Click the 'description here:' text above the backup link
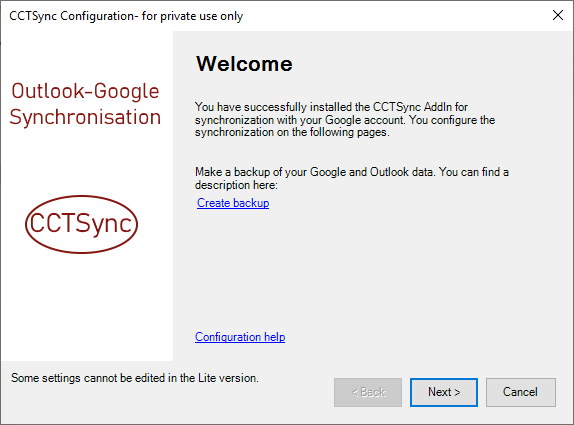This screenshot has height=425, width=574. (x=236, y=185)
